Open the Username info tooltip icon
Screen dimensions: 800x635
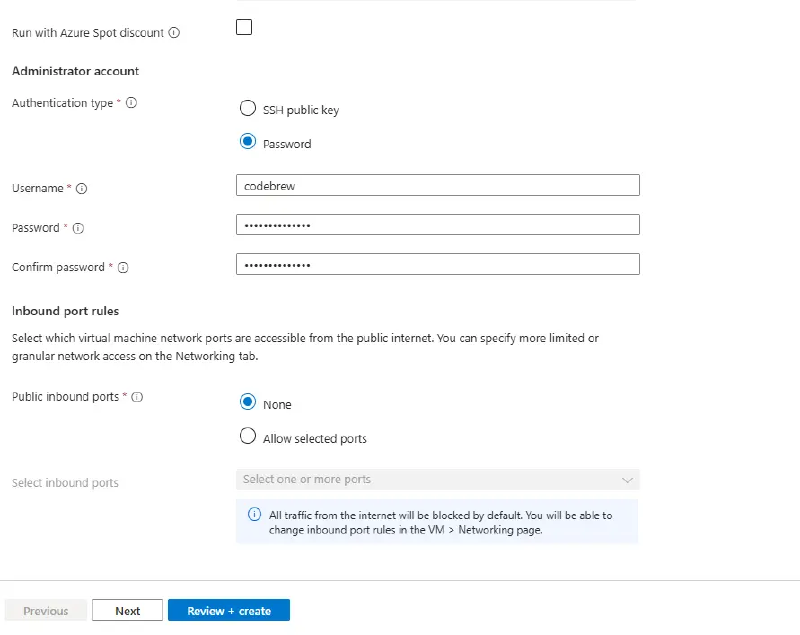click(x=82, y=188)
